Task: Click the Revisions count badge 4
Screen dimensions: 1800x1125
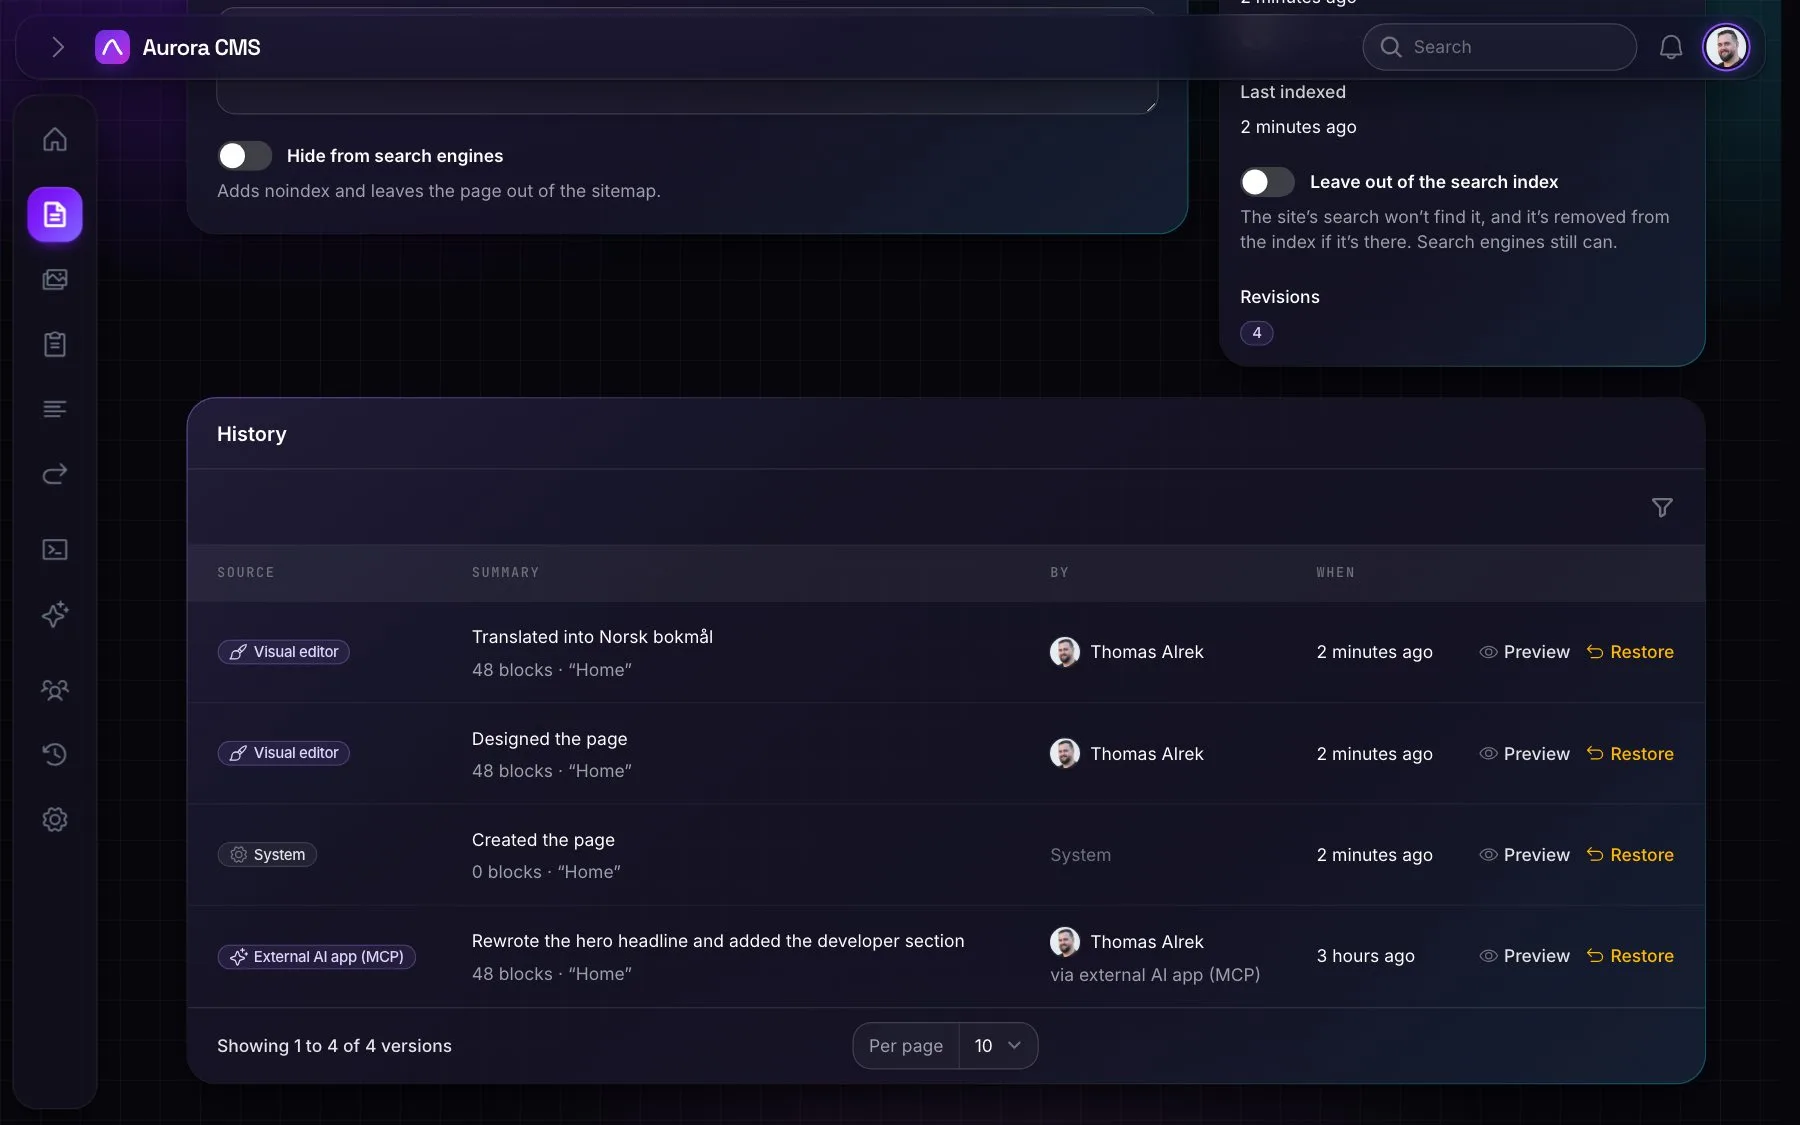Action: tap(1256, 333)
